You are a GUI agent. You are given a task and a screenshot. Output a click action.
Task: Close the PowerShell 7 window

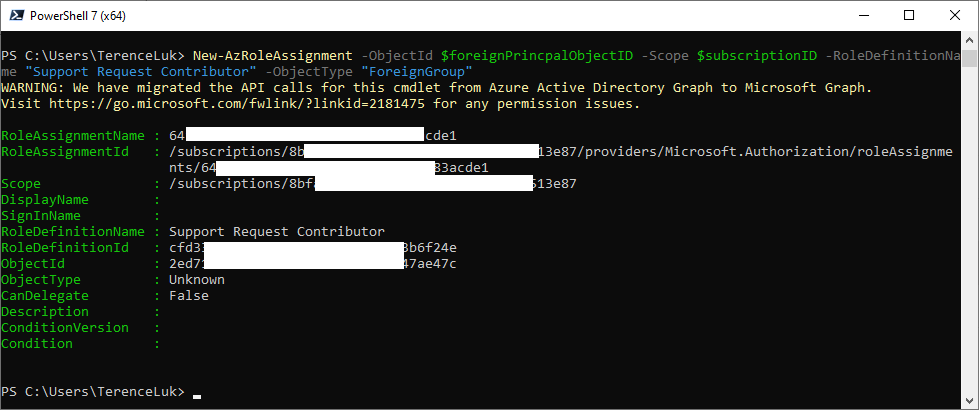click(955, 16)
